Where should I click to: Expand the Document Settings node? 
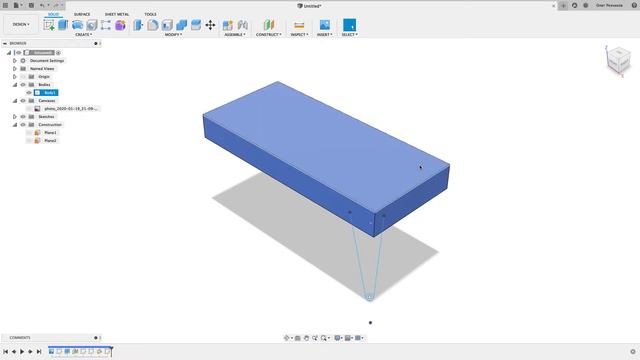click(x=15, y=60)
